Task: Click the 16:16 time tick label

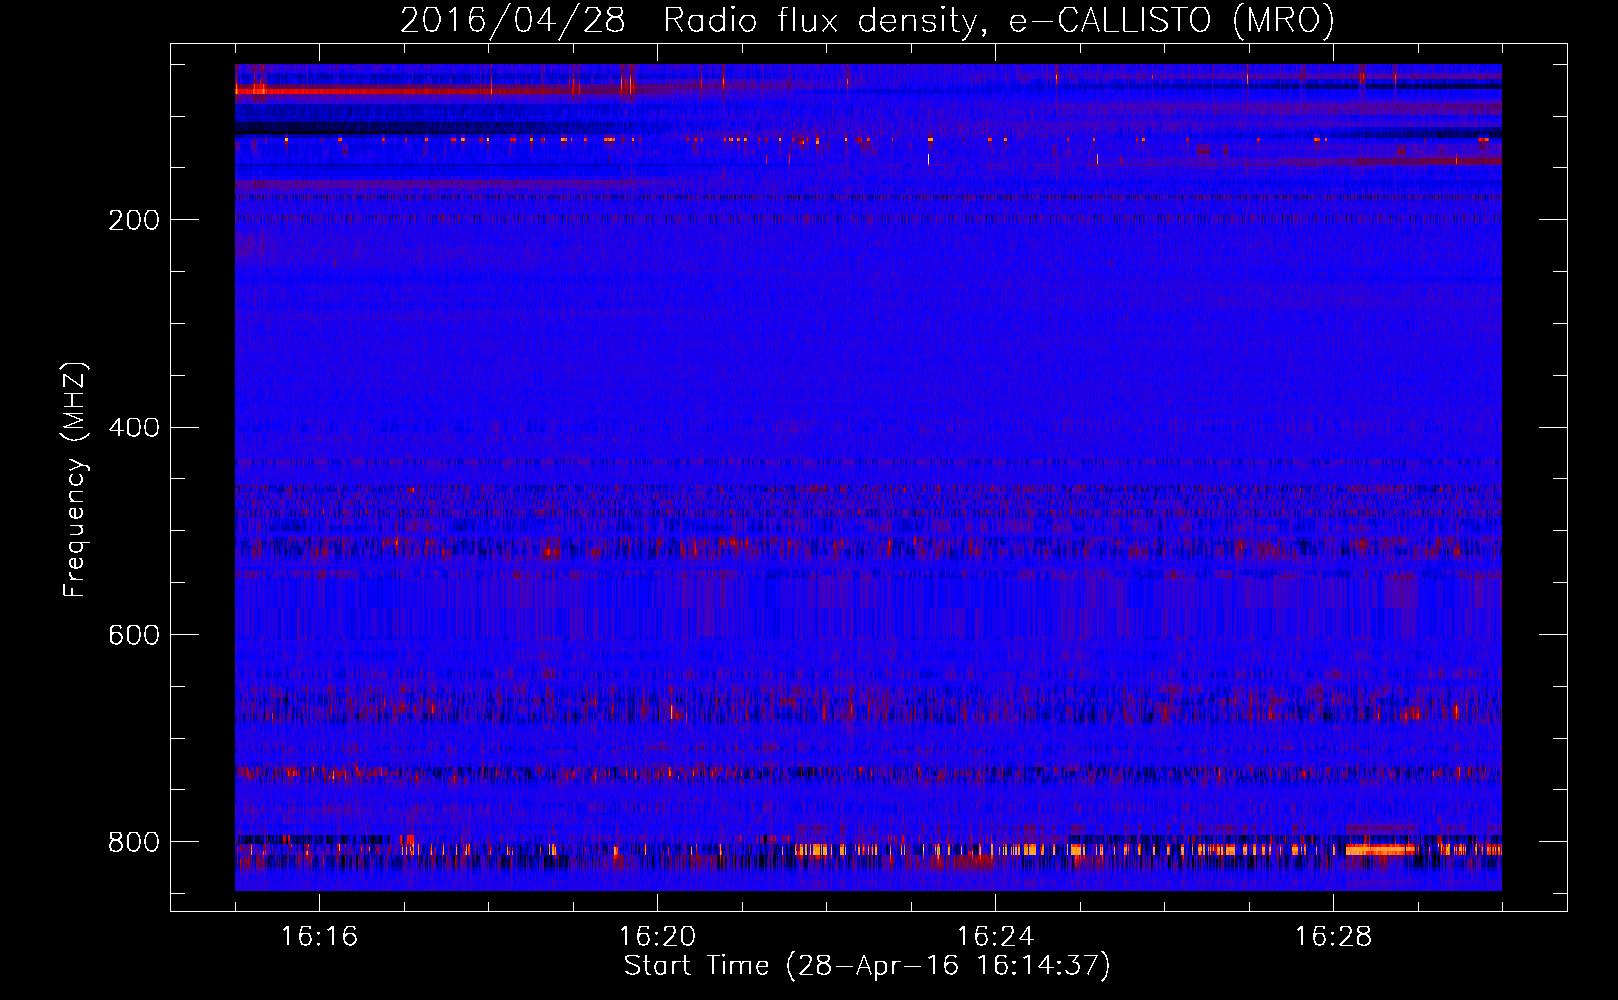Action: pos(319,936)
